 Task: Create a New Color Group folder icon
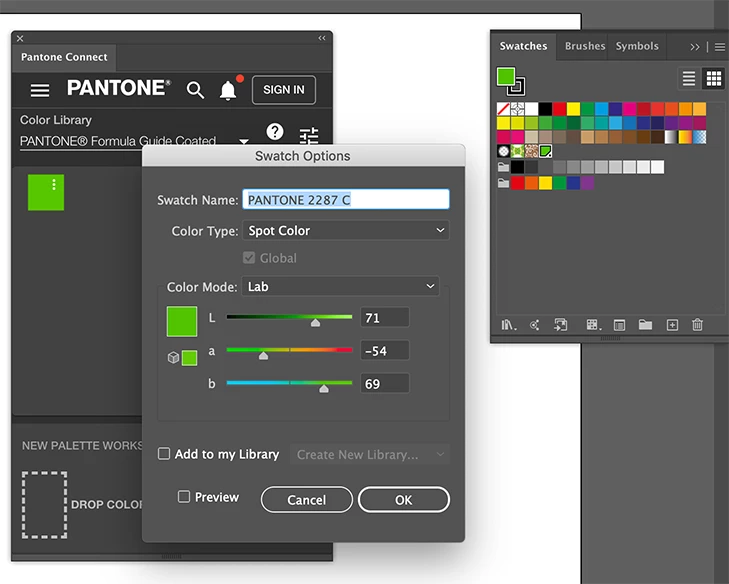point(645,325)
